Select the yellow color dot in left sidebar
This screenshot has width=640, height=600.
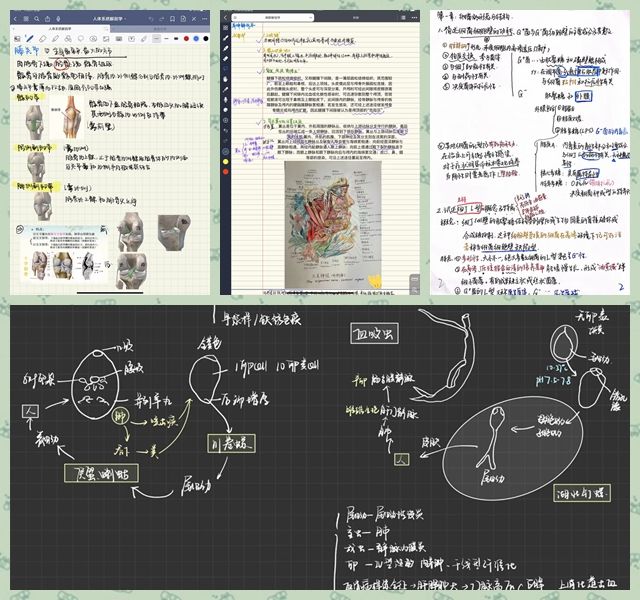pos(225,161)
